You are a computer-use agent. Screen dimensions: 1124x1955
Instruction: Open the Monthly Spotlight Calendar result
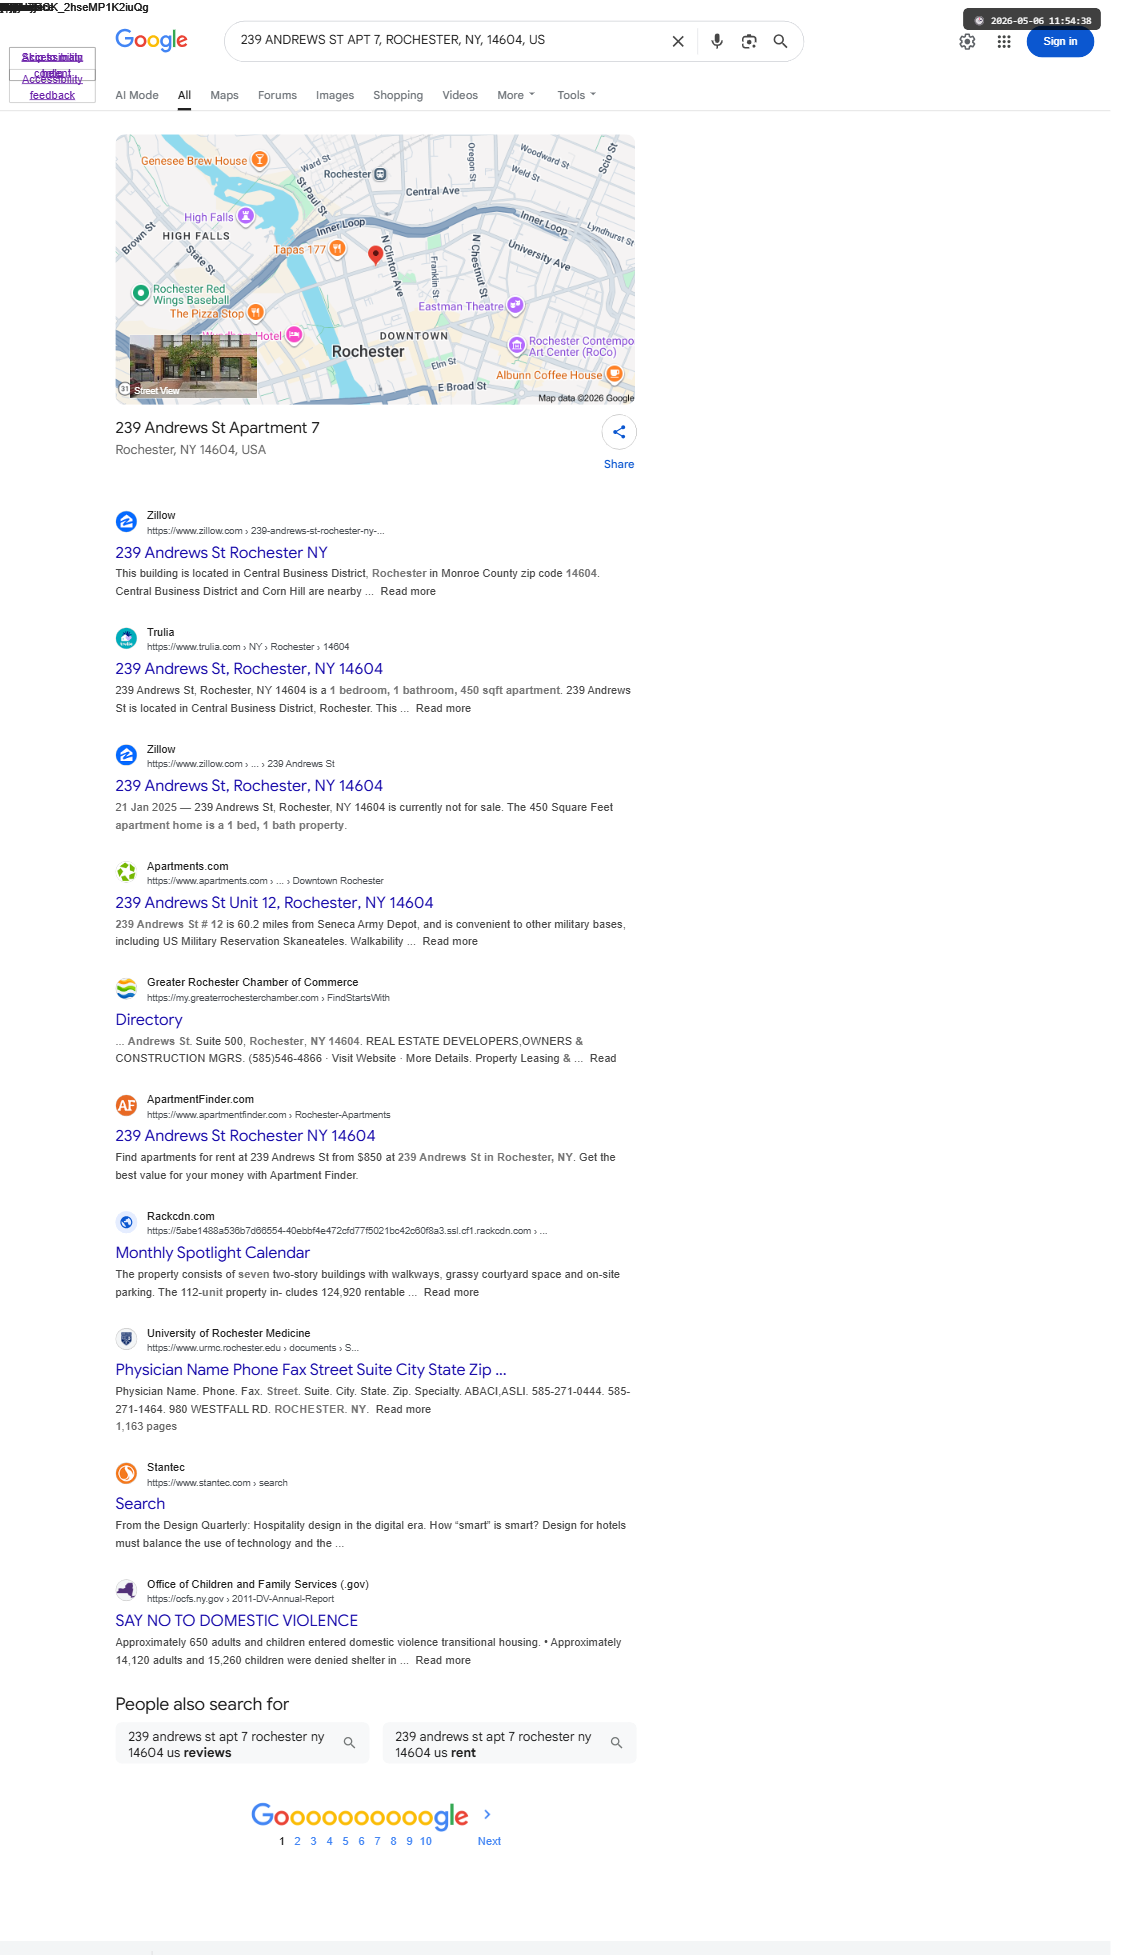[x=213, y=1253]
